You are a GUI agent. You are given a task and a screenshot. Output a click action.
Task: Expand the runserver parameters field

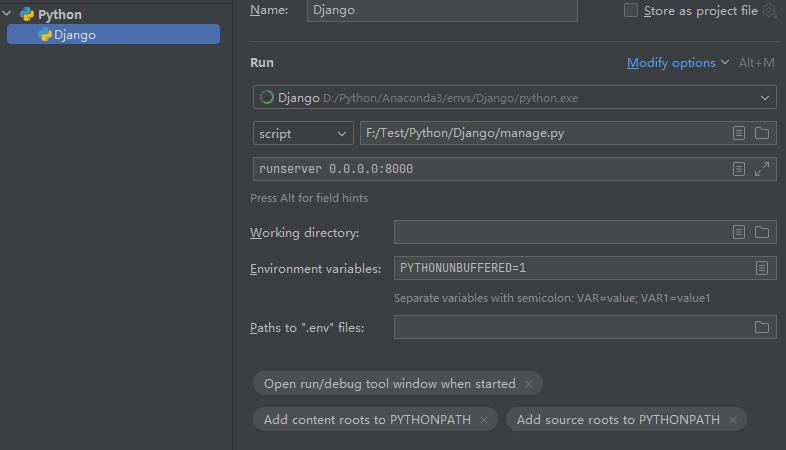tap(761, 169)
